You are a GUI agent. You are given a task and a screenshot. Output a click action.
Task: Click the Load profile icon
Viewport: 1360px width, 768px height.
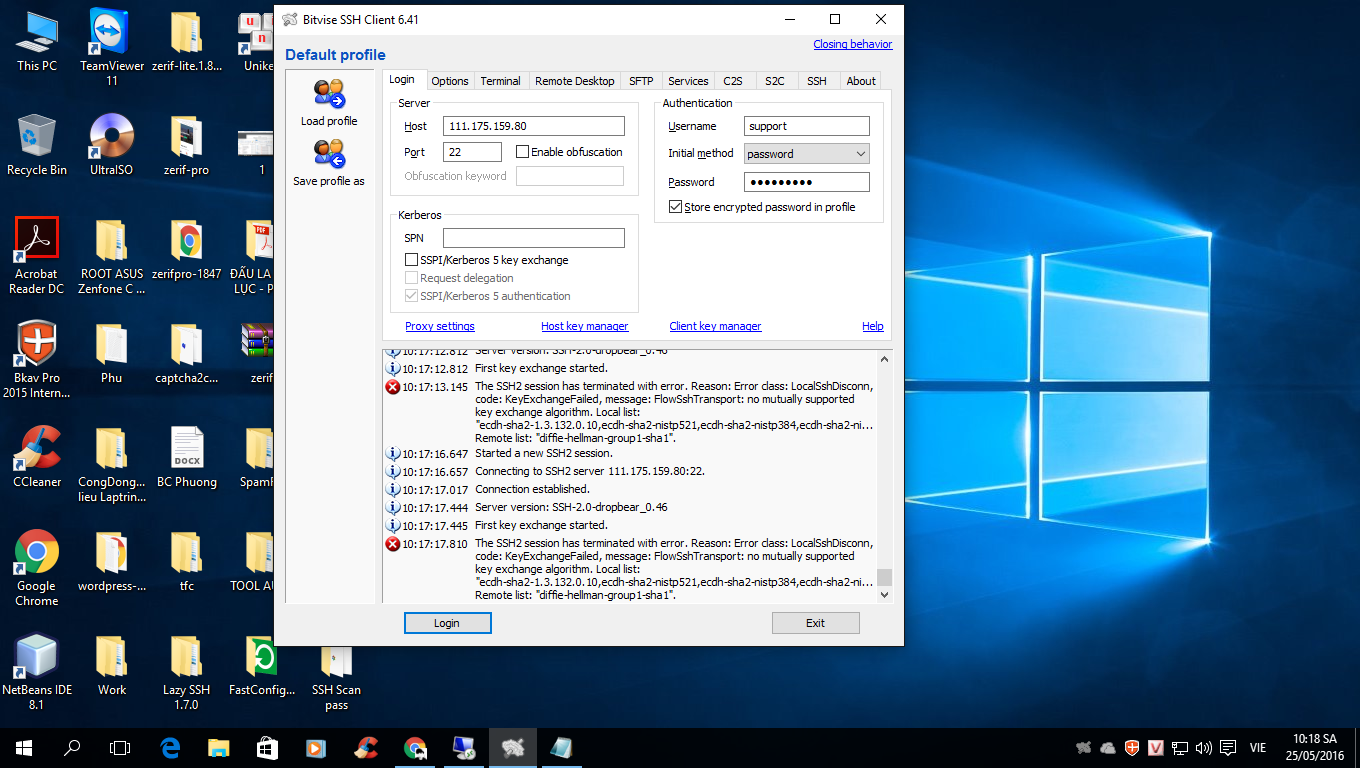pyautogui.click(x=329, y=95)
